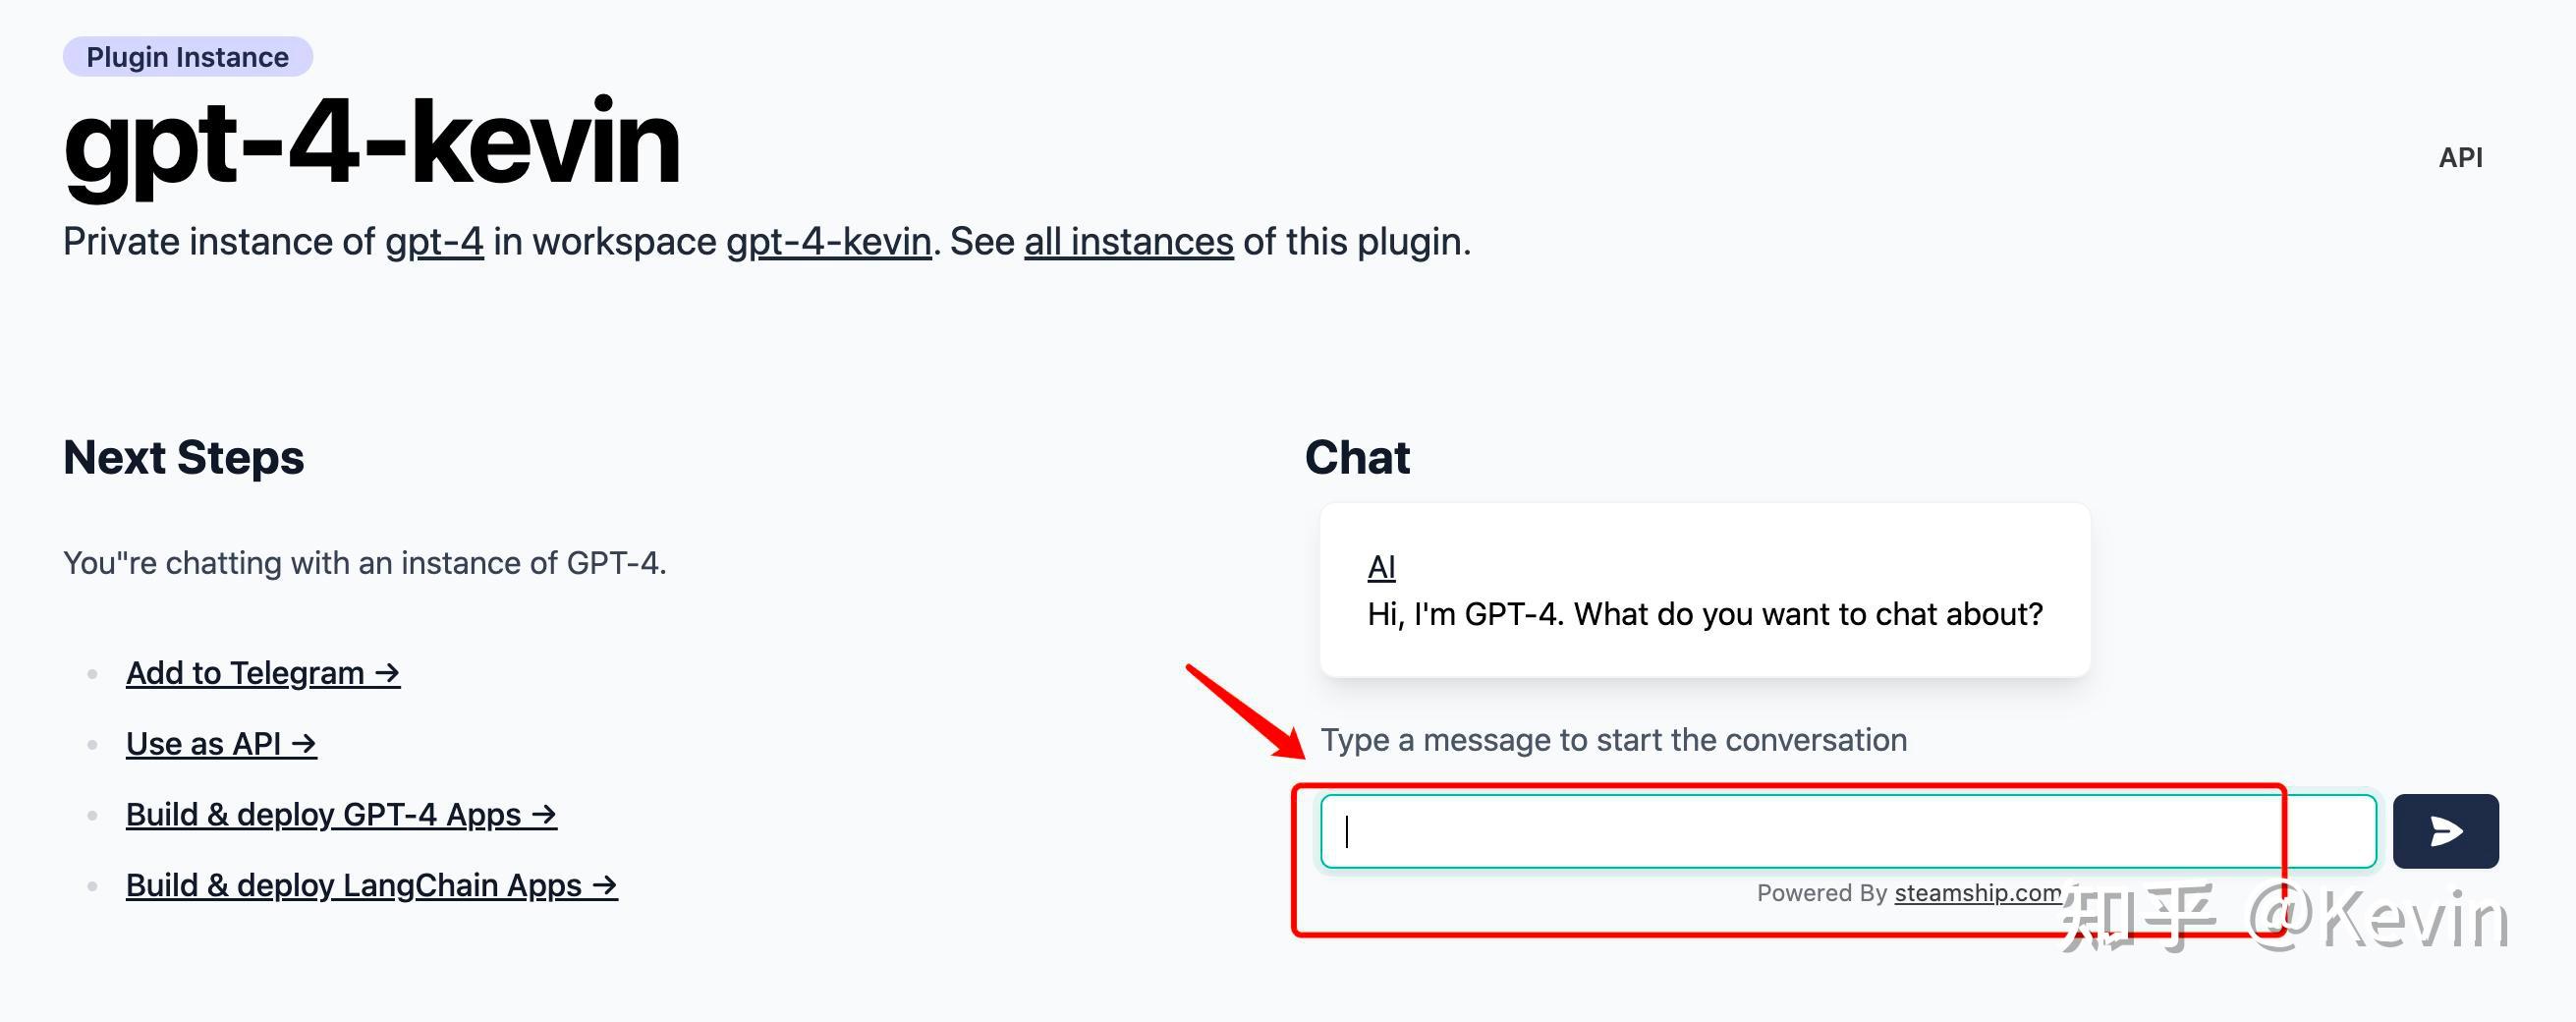This screenshot has height=1022, width=2576.
Task: Click the Next Steps heading
Action: click(183, 458)
